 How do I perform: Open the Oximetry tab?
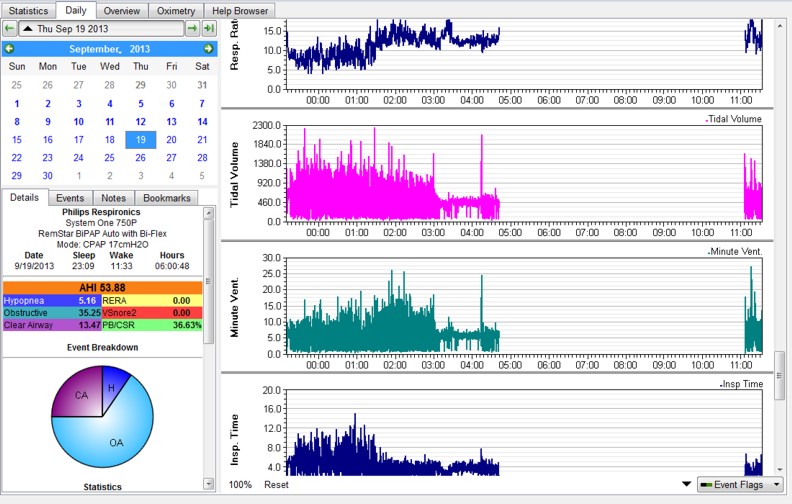[176, 10]
